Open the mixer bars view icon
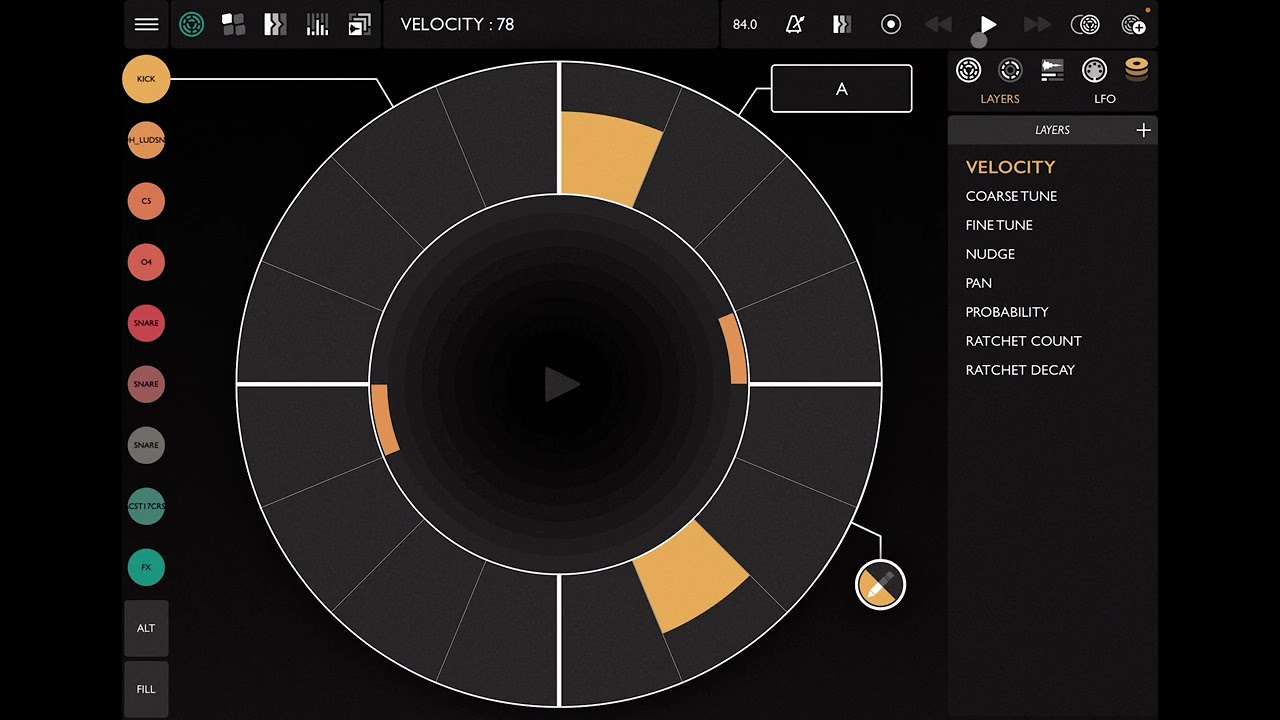 click(317, 24)
